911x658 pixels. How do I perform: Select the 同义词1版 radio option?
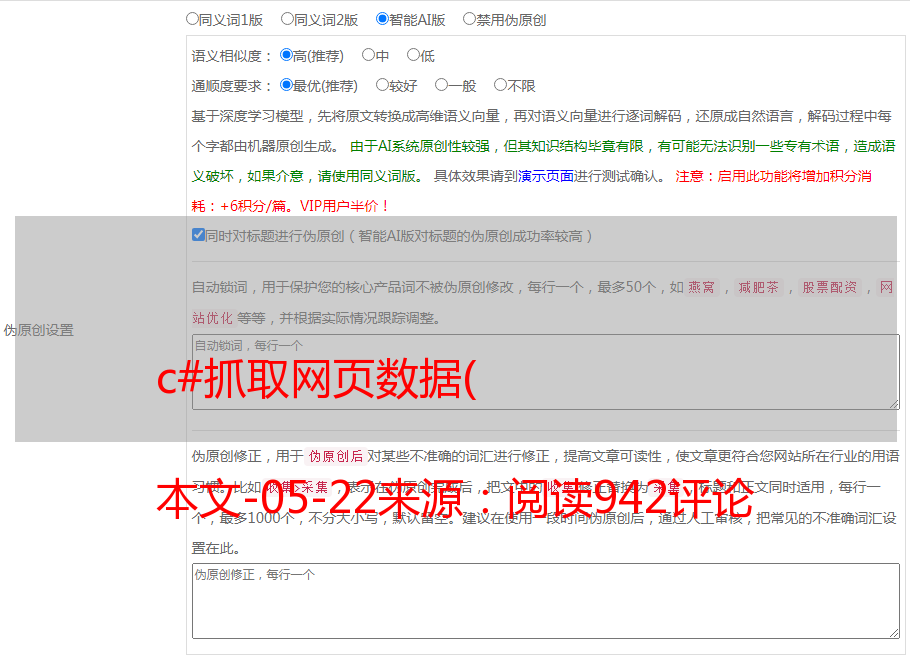(192, 19)
